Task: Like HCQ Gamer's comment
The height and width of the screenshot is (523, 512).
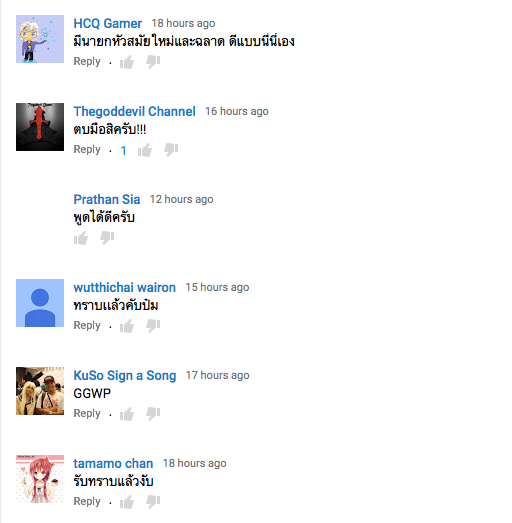Action: (127, 62)
